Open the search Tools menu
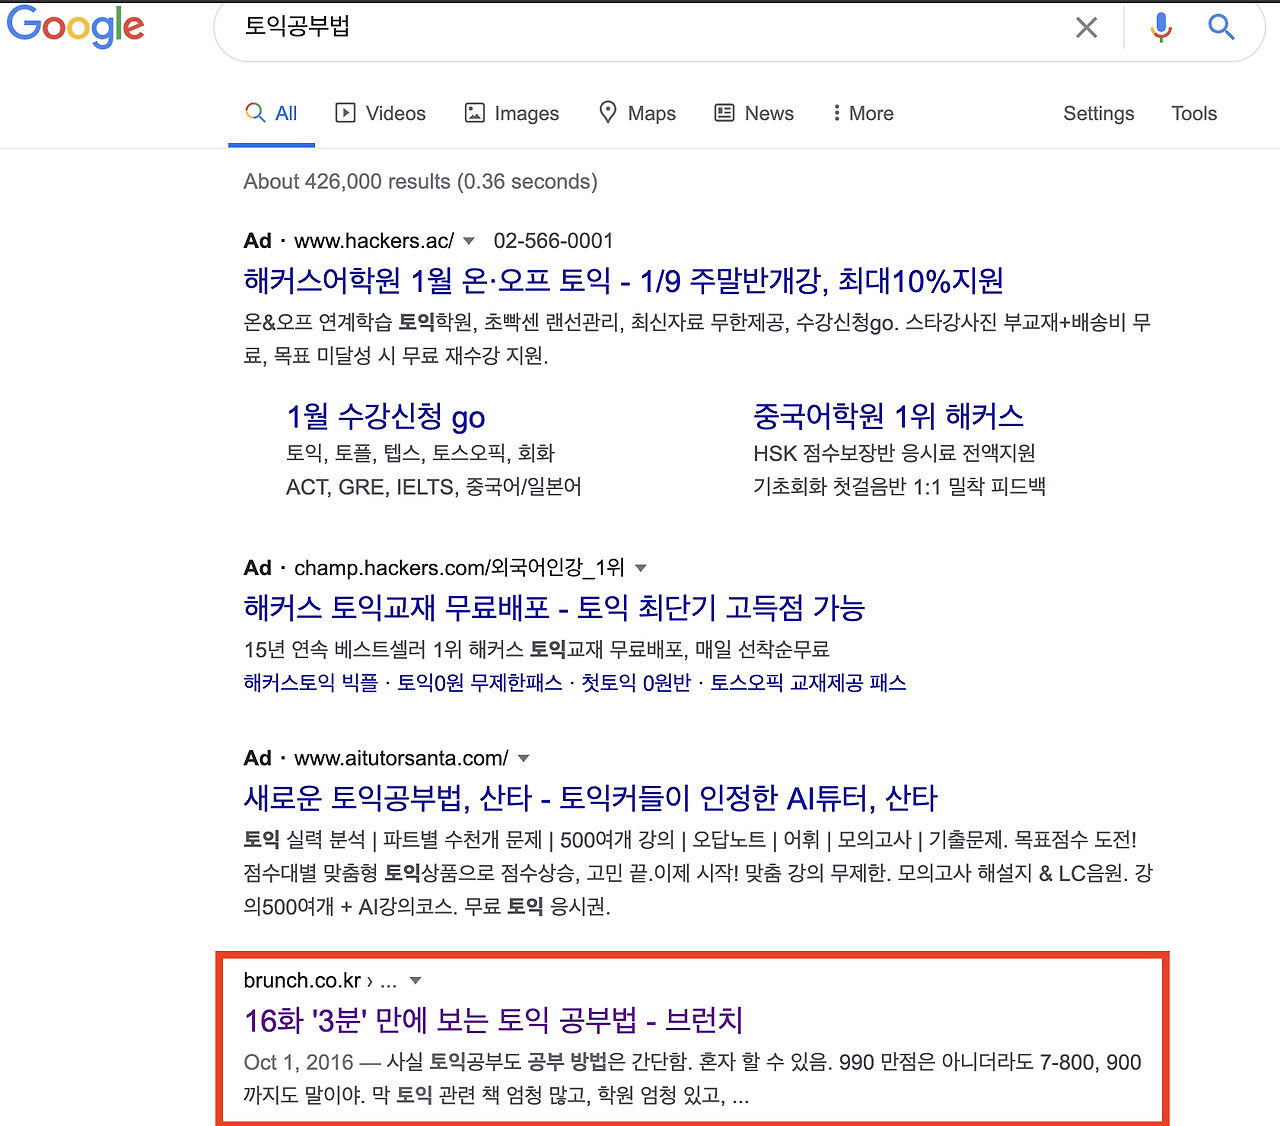 click(x=1194, y=113)
